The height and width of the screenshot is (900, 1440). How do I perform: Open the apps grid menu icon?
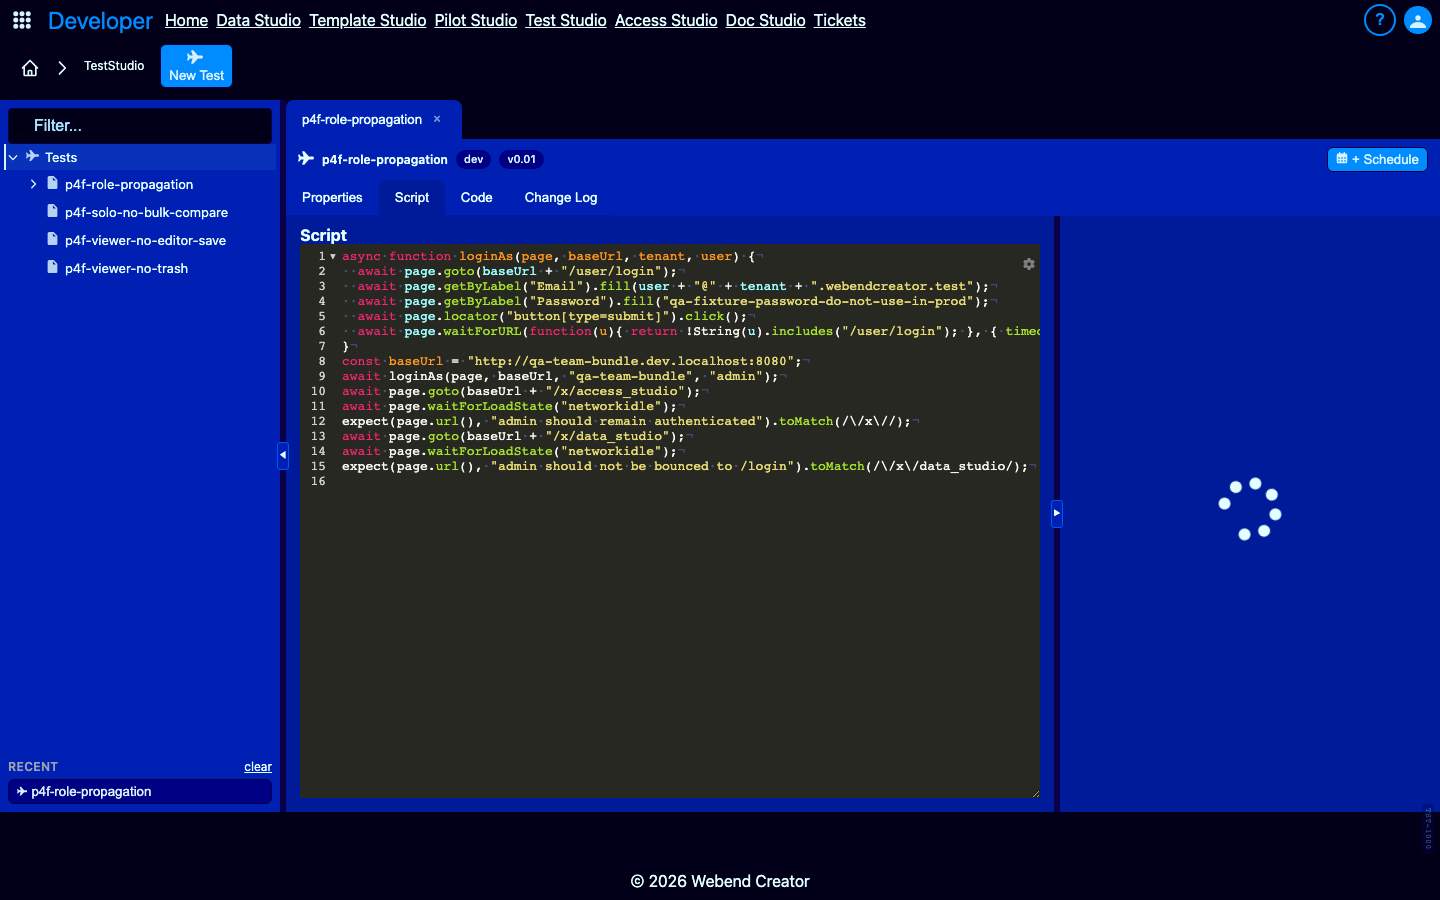tap(22, 20)
